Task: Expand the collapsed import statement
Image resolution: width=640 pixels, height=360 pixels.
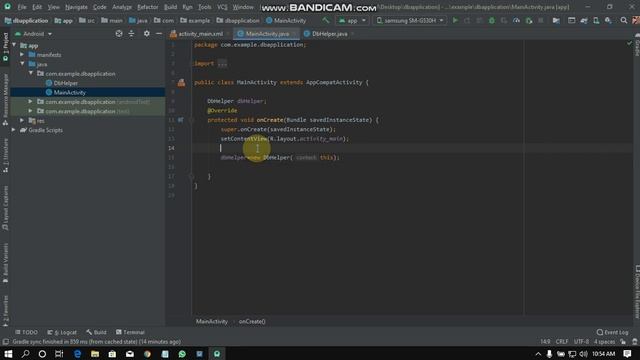Action: click(222, 64)
